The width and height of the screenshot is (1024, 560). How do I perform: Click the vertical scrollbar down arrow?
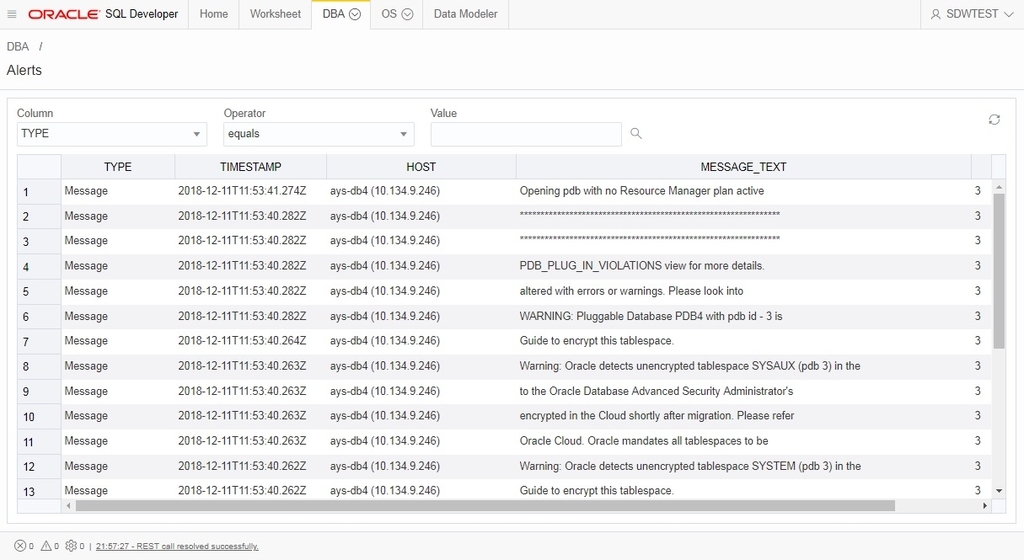[x=999, y=490]
